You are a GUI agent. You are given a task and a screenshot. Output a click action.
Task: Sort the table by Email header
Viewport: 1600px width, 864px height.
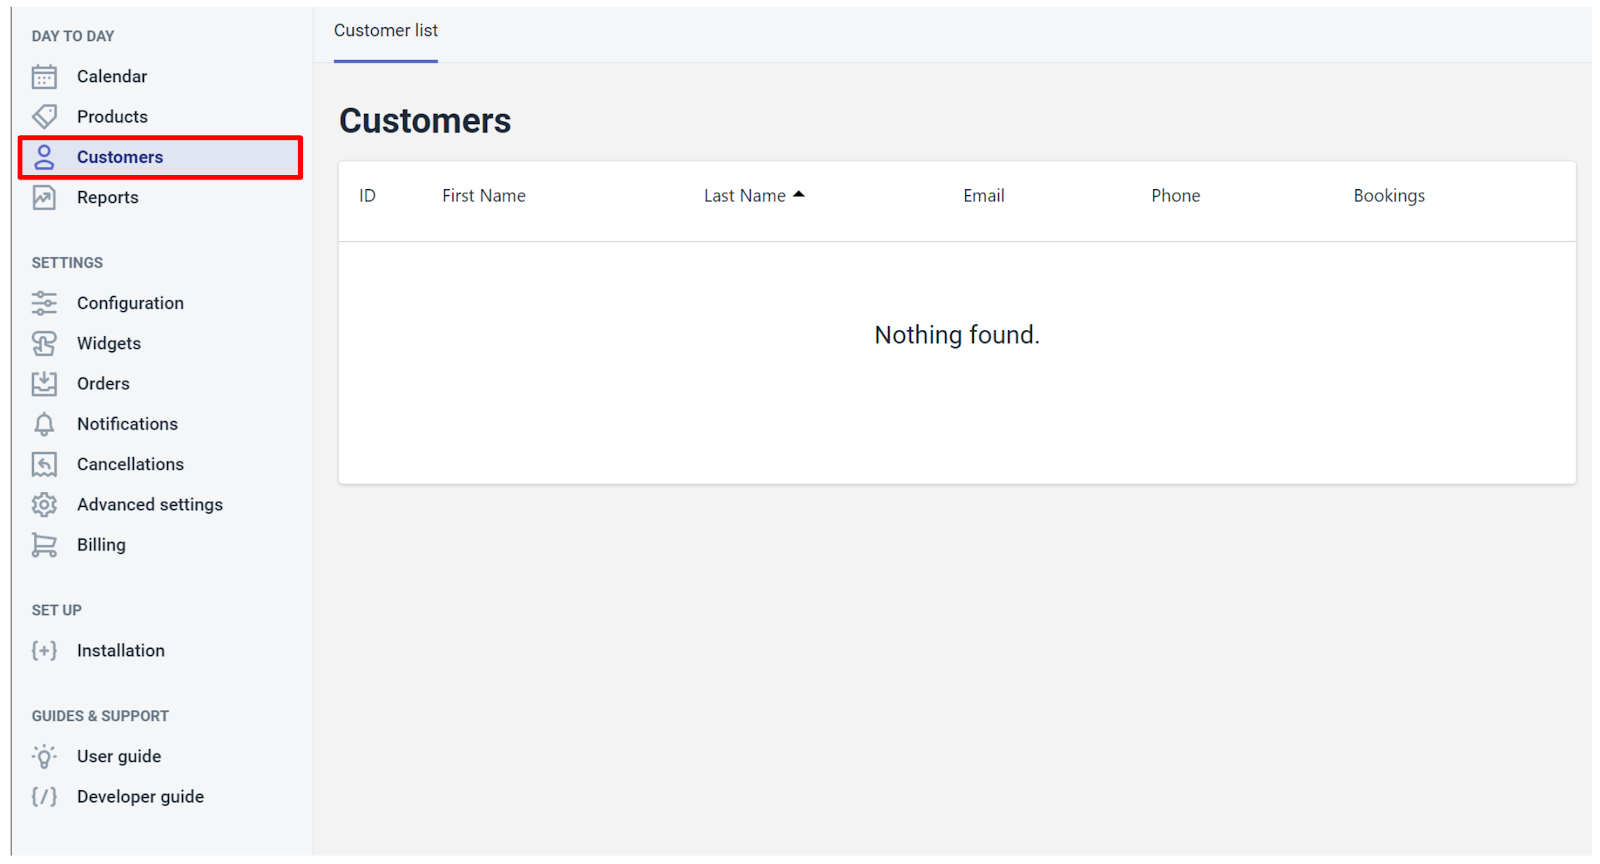click(x=983, y=196)
